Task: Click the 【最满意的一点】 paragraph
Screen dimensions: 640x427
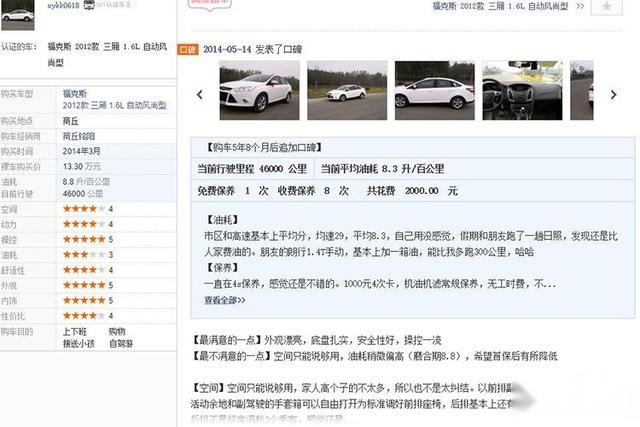Action: pyautogui.click(x=316, y=340)
